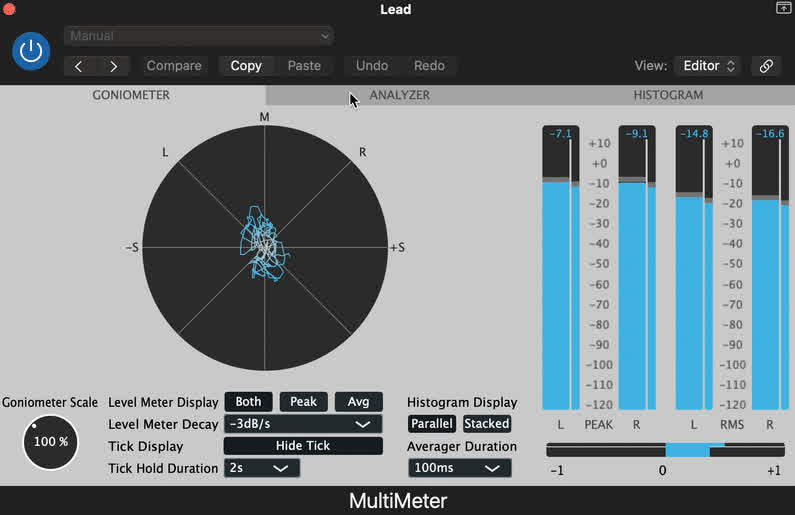Switch to the Analyzer tab
This screenshot has width=795, height=515.
coord(400,95)
